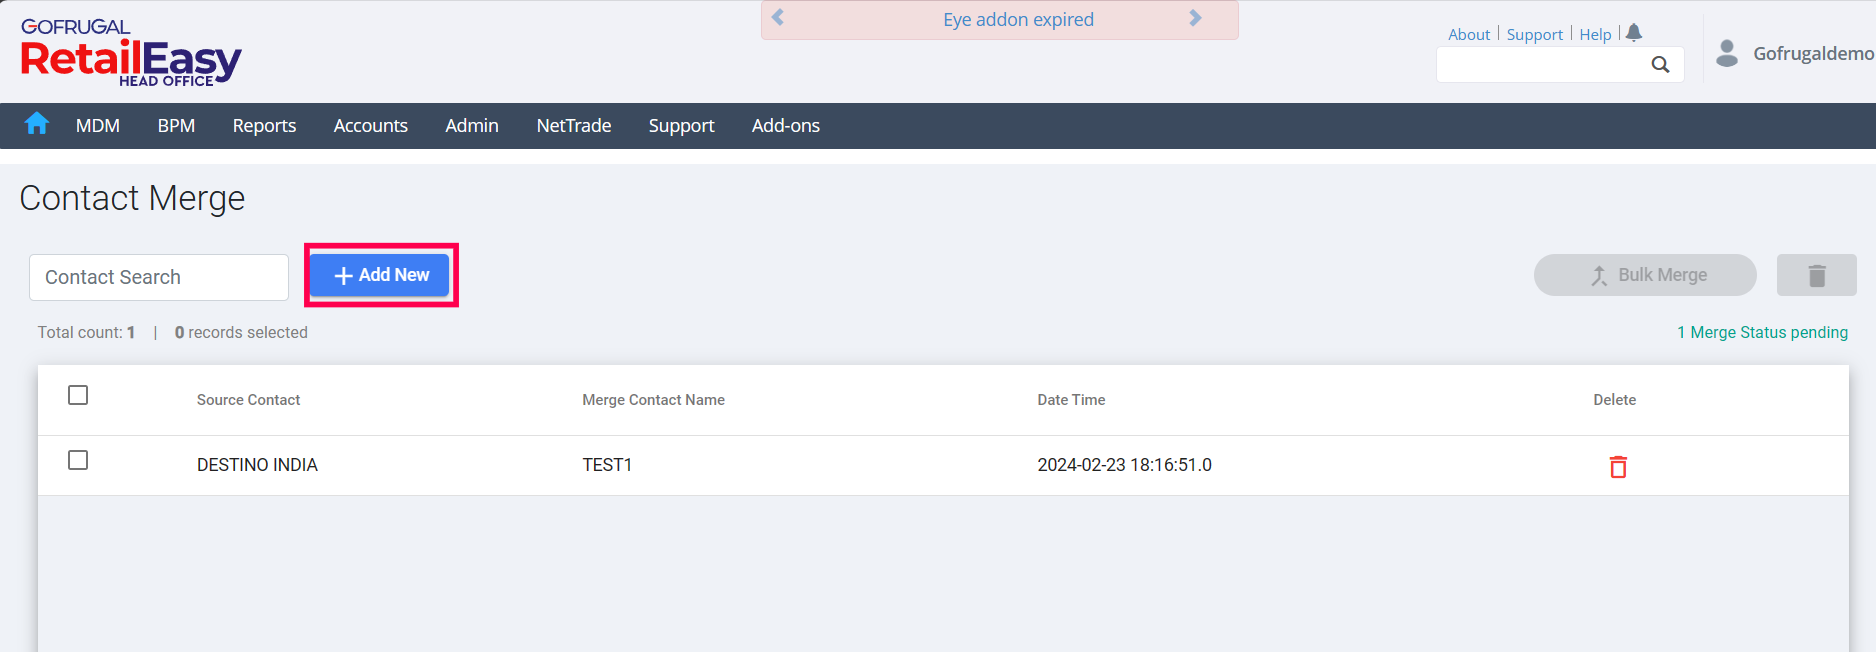Image resolution: width=1876 pixels, height=652 pixels.
Task: Go to next notification banner arrow
Action: pyautogui.click(x=1195, y=18)
